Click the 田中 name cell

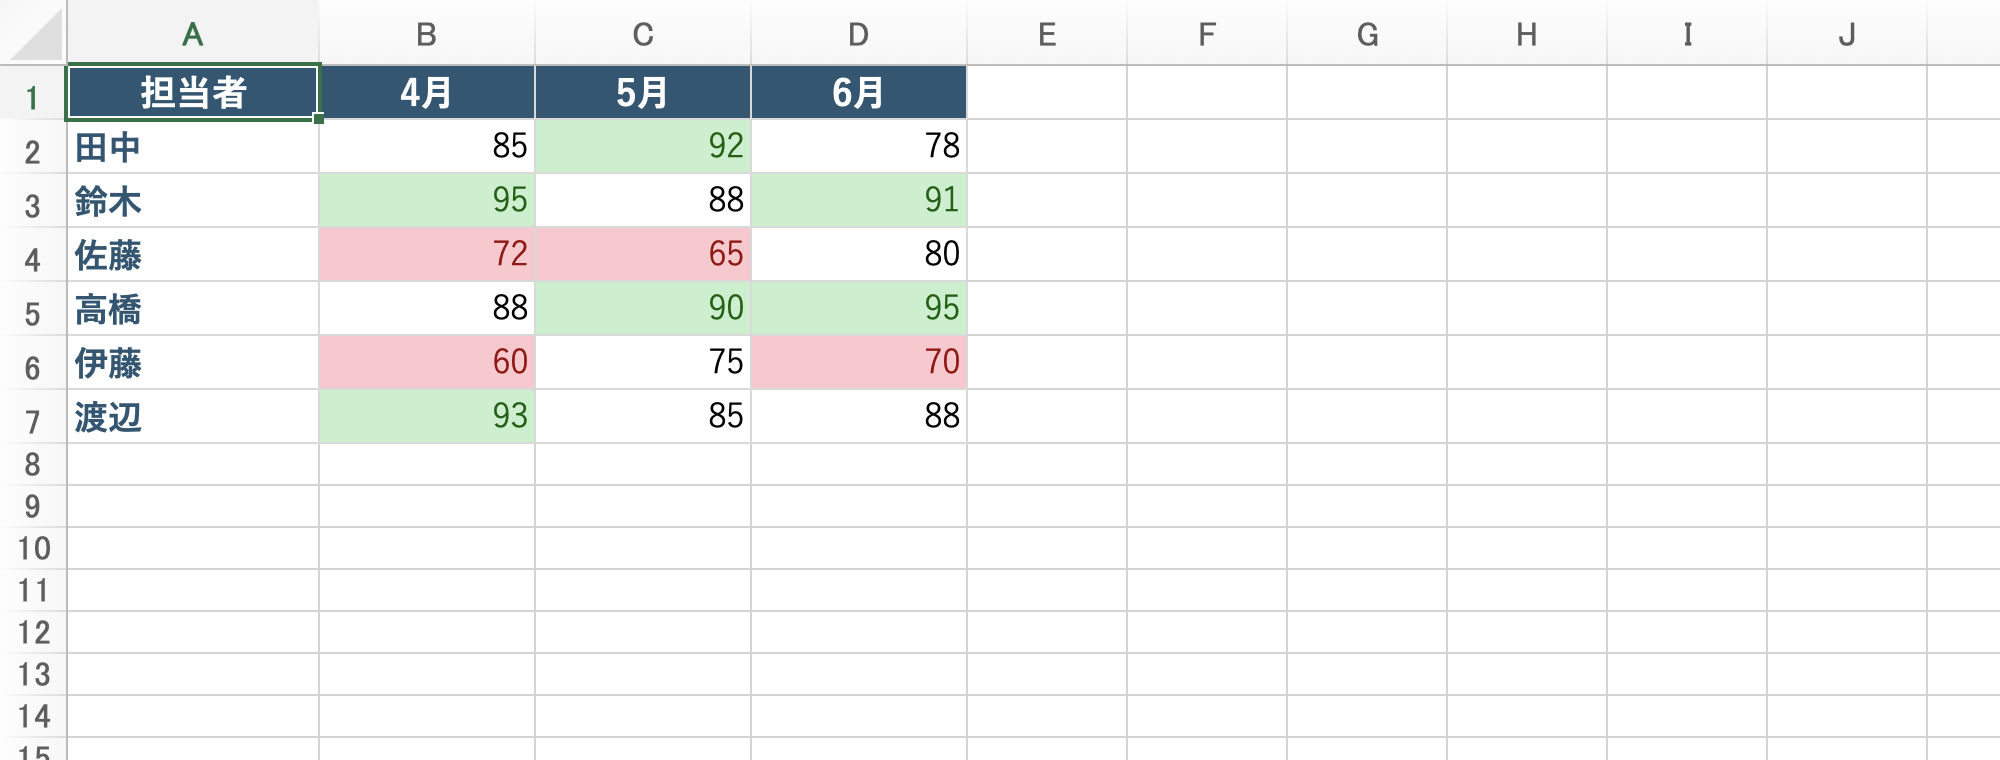pyautogui.click(x=193, y=147)
